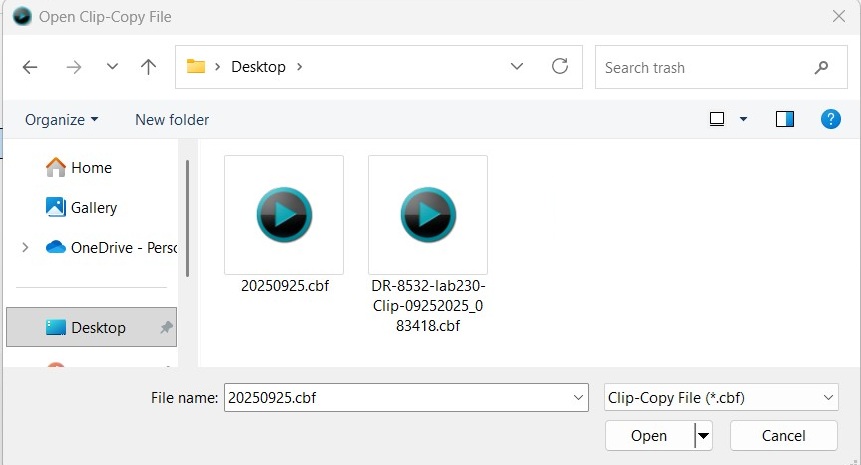Viewport: 861px width, 465px height.
Task: Close the Open Clip-Copy File dialog
Action: [x=838, y=16]
